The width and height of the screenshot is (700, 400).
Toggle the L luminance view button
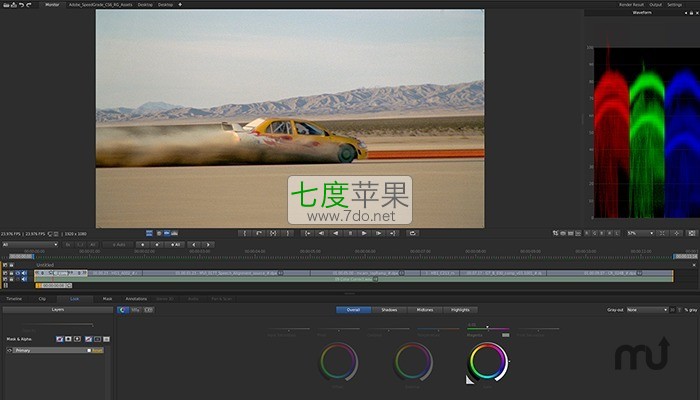(617, 233)
